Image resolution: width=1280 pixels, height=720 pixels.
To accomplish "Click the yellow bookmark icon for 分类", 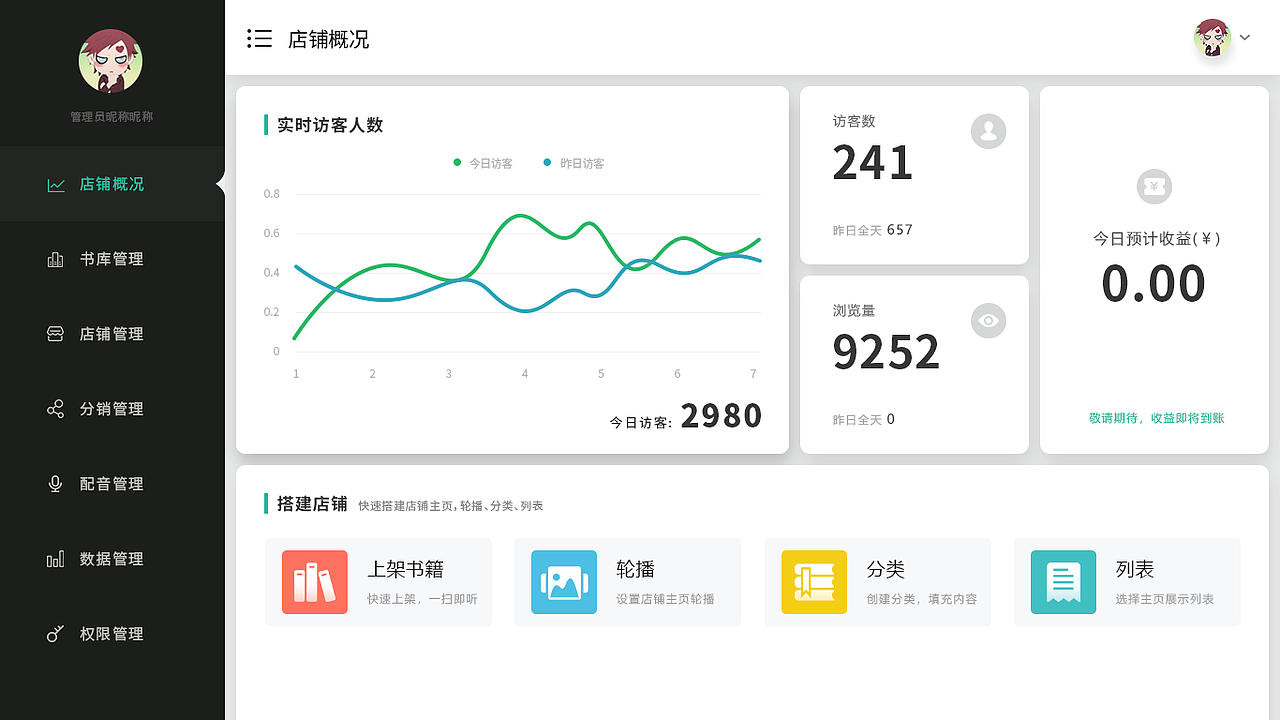I will click(x=814, y=582).
